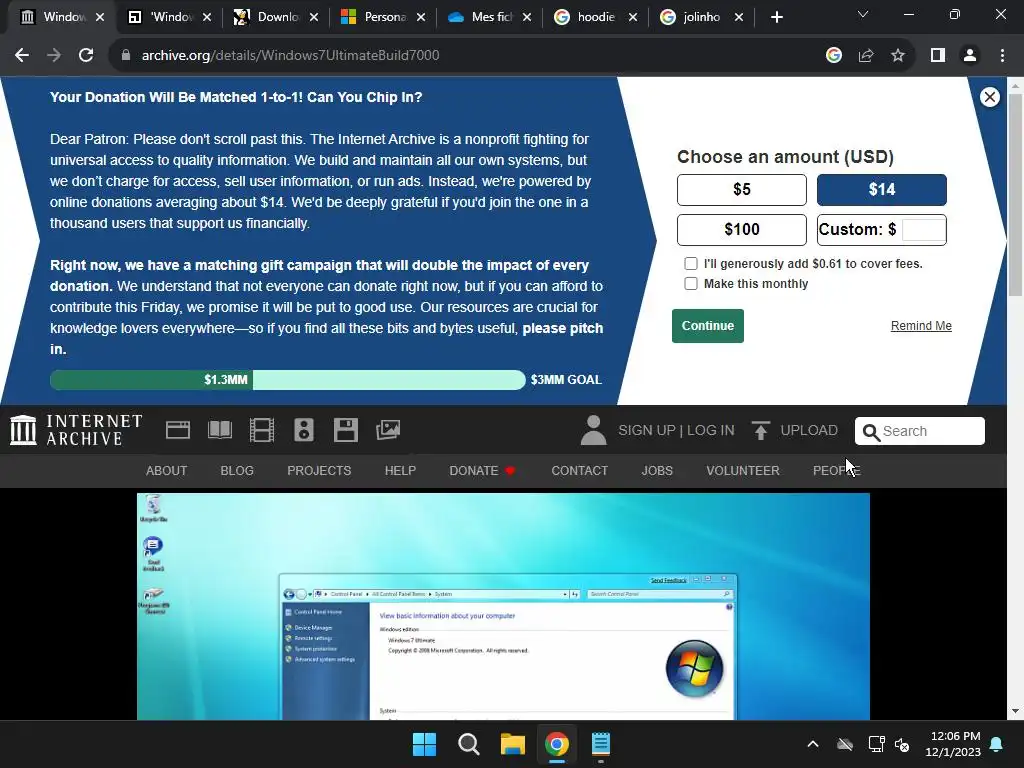The height and width of the screenshot is (768, 1024).
Task: Open the Texts book icon
Action: coord(220,430)
